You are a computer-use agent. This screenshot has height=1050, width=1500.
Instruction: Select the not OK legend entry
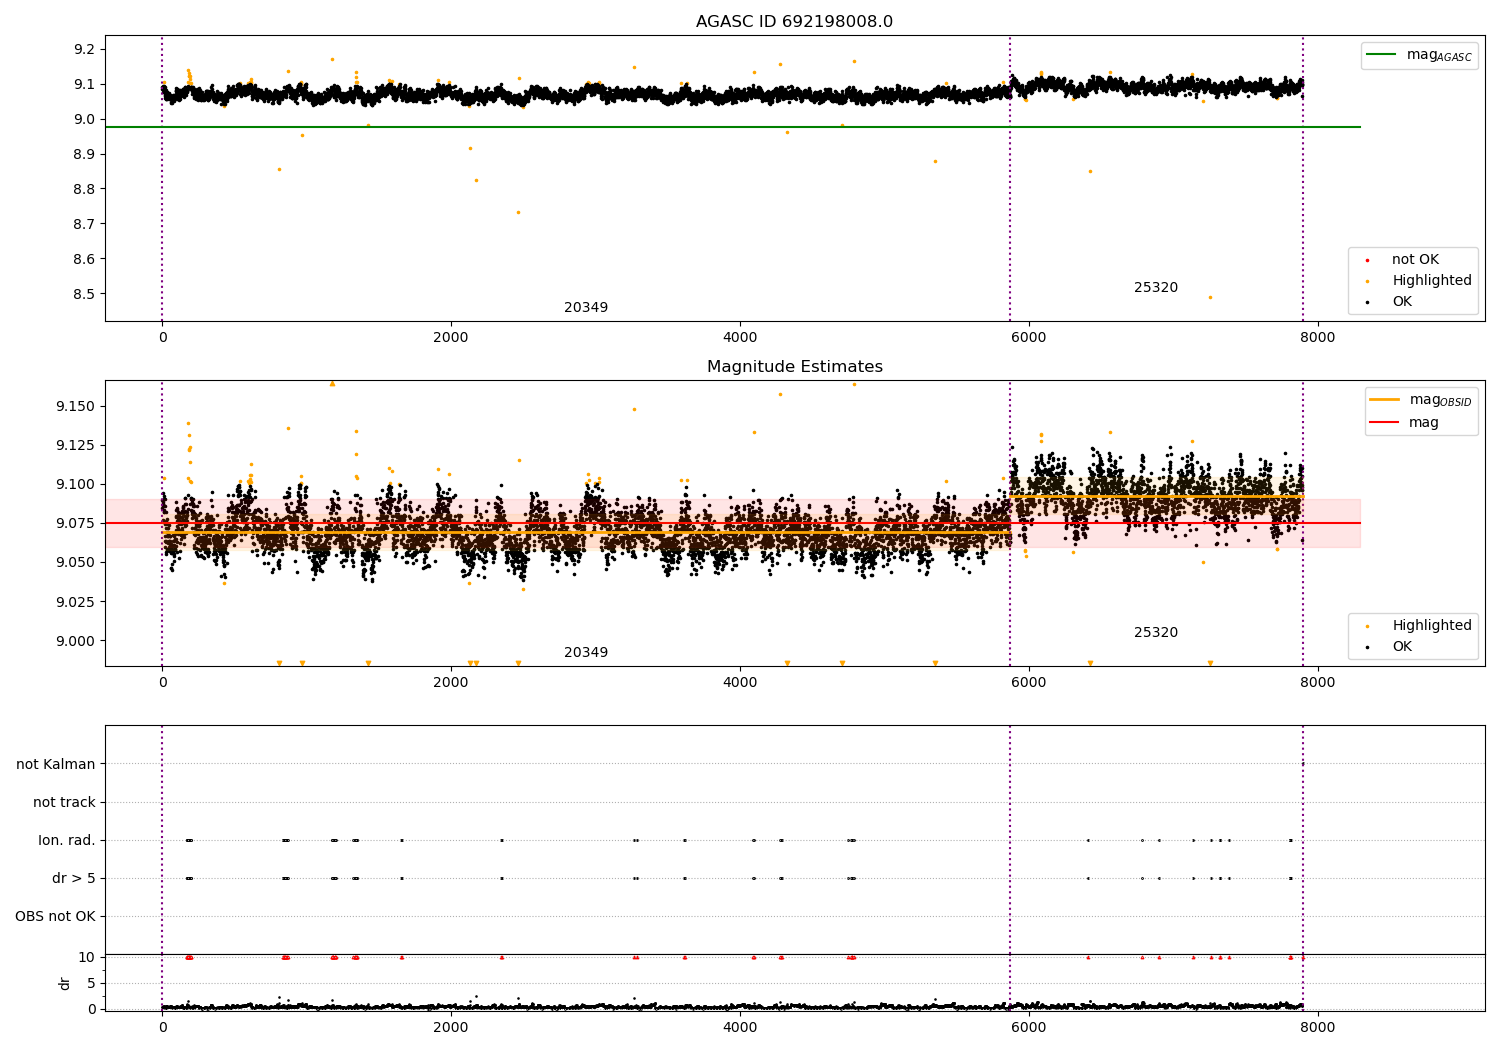point(1403,260)
